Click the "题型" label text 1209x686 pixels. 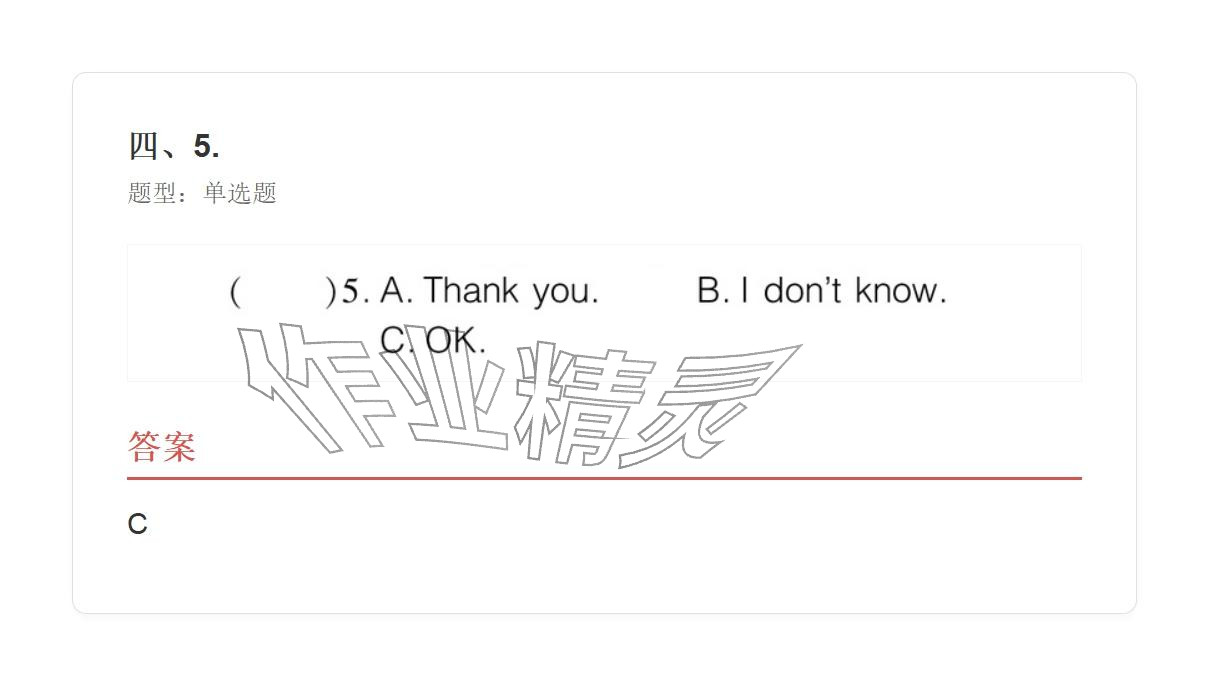pyautogui.click(x=152, y=193)
